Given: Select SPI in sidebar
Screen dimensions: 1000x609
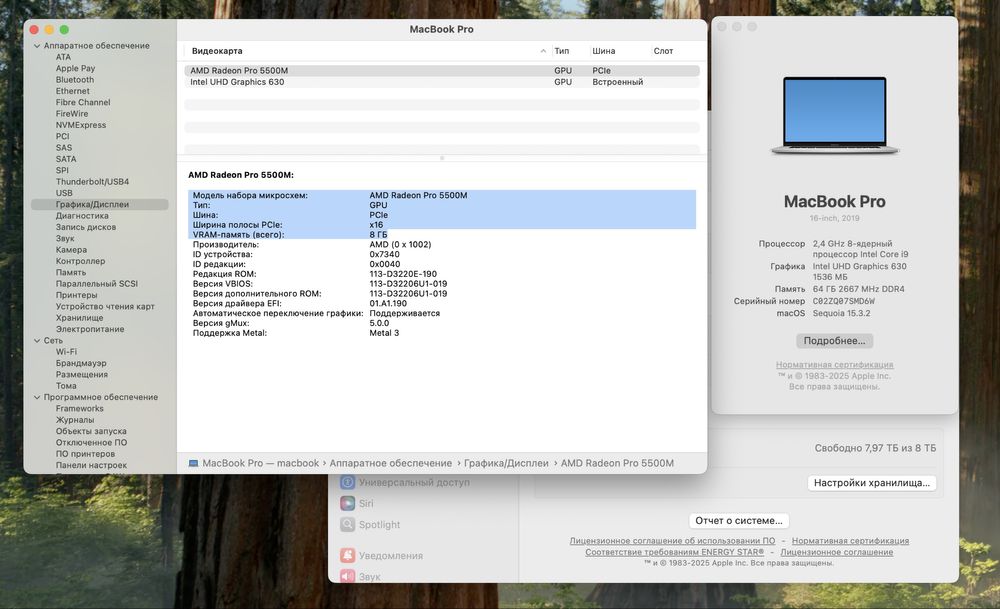Looking at the screenshot, I should 62,170.
